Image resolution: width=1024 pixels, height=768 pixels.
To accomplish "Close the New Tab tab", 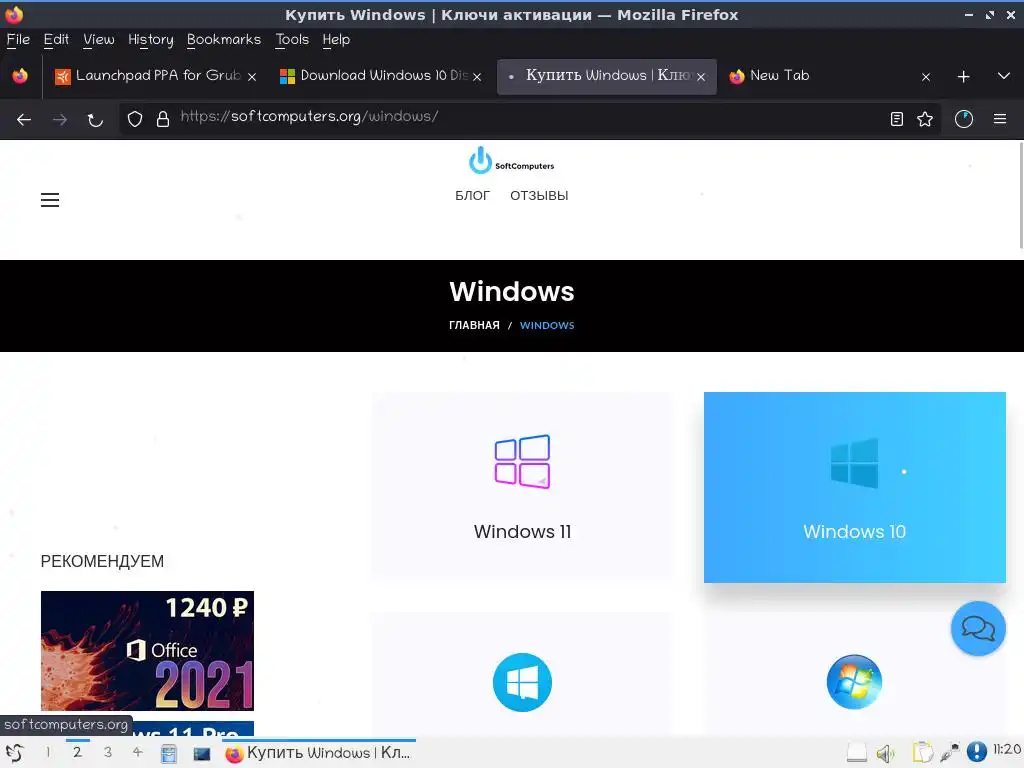I will coord(925,77).
